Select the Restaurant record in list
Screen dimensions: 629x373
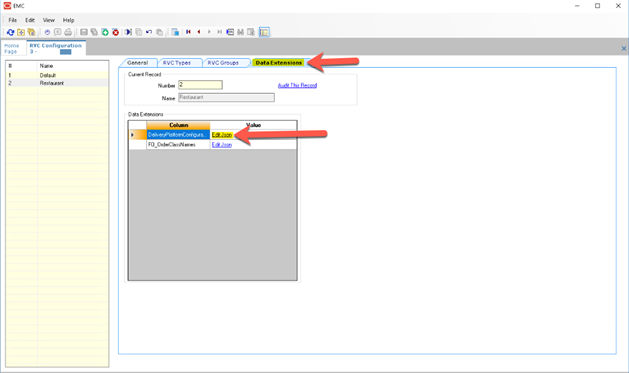57,83
